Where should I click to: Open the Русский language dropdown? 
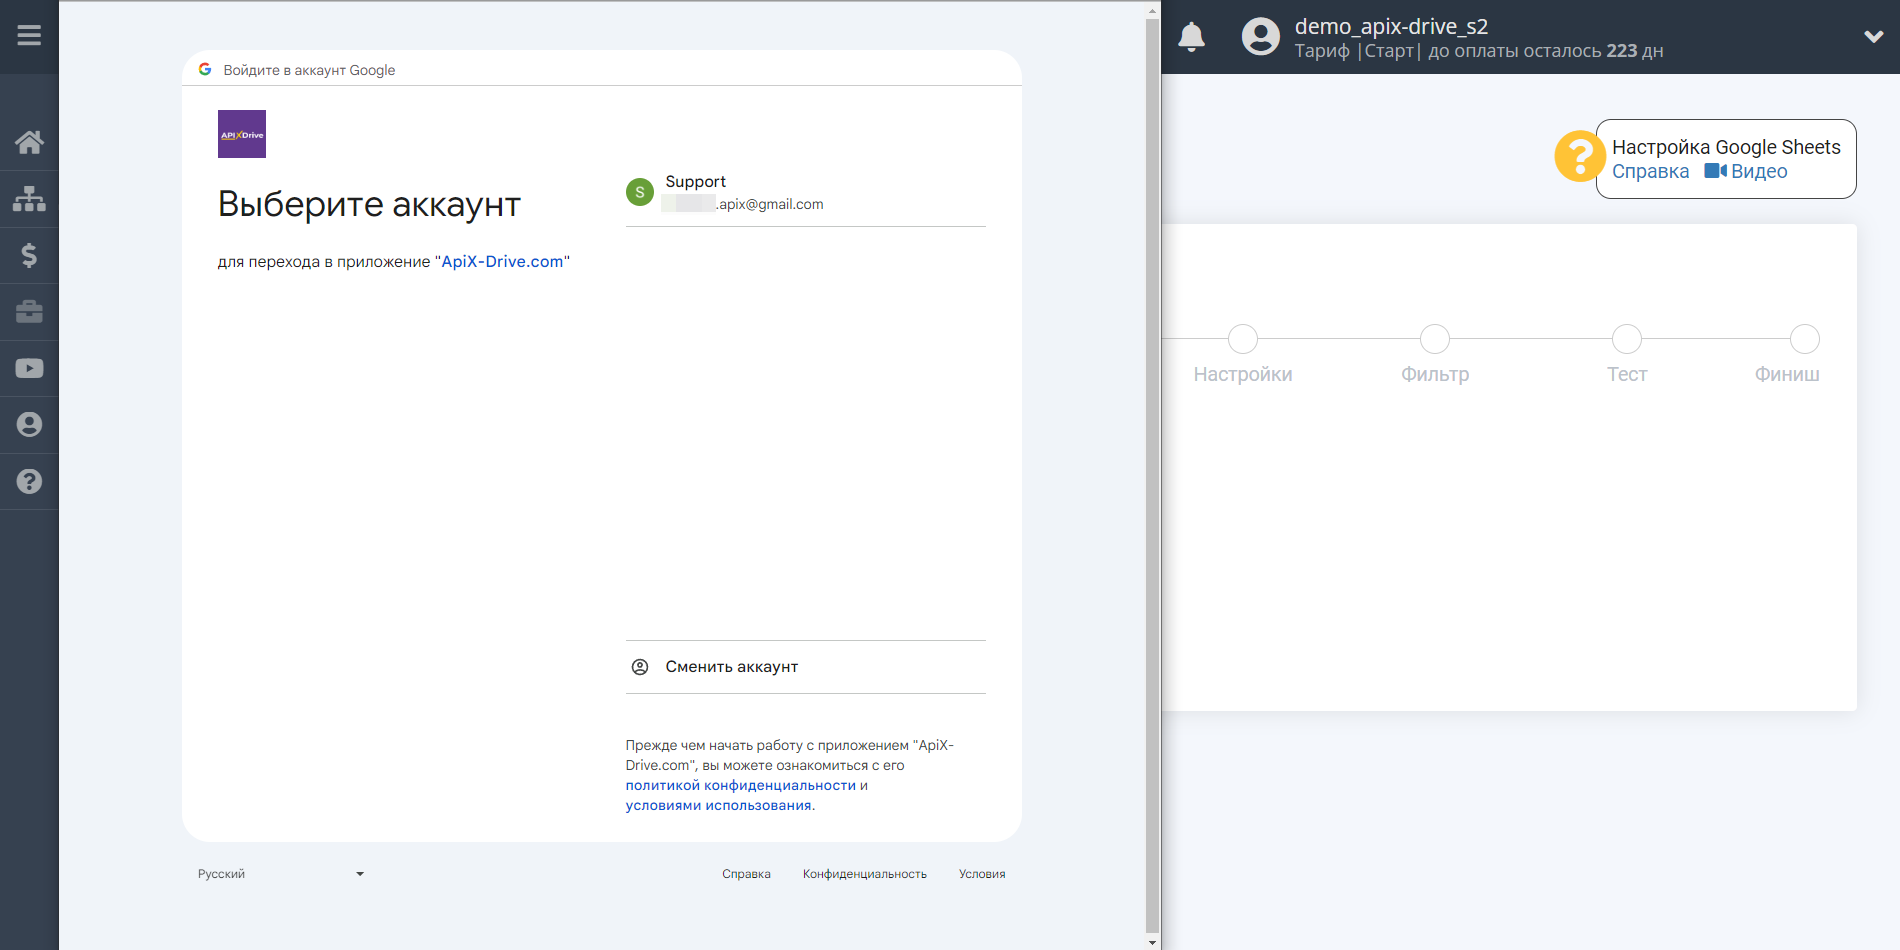(281, 874)
